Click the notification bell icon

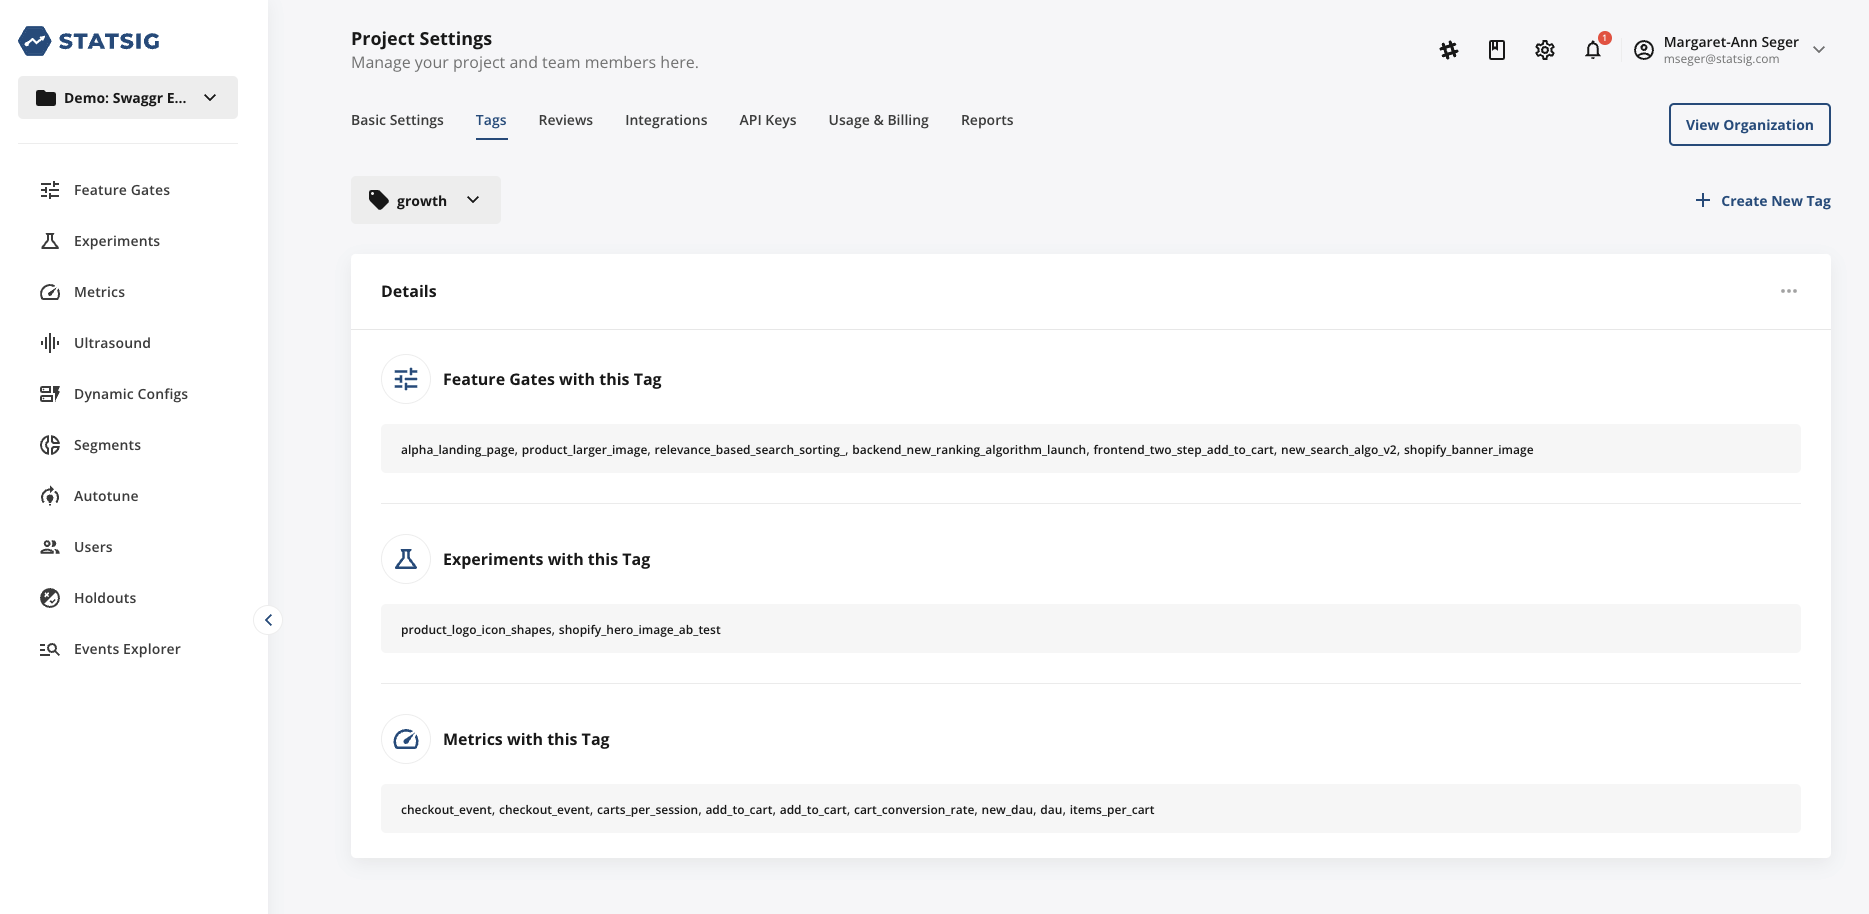tap(1593, 50)
